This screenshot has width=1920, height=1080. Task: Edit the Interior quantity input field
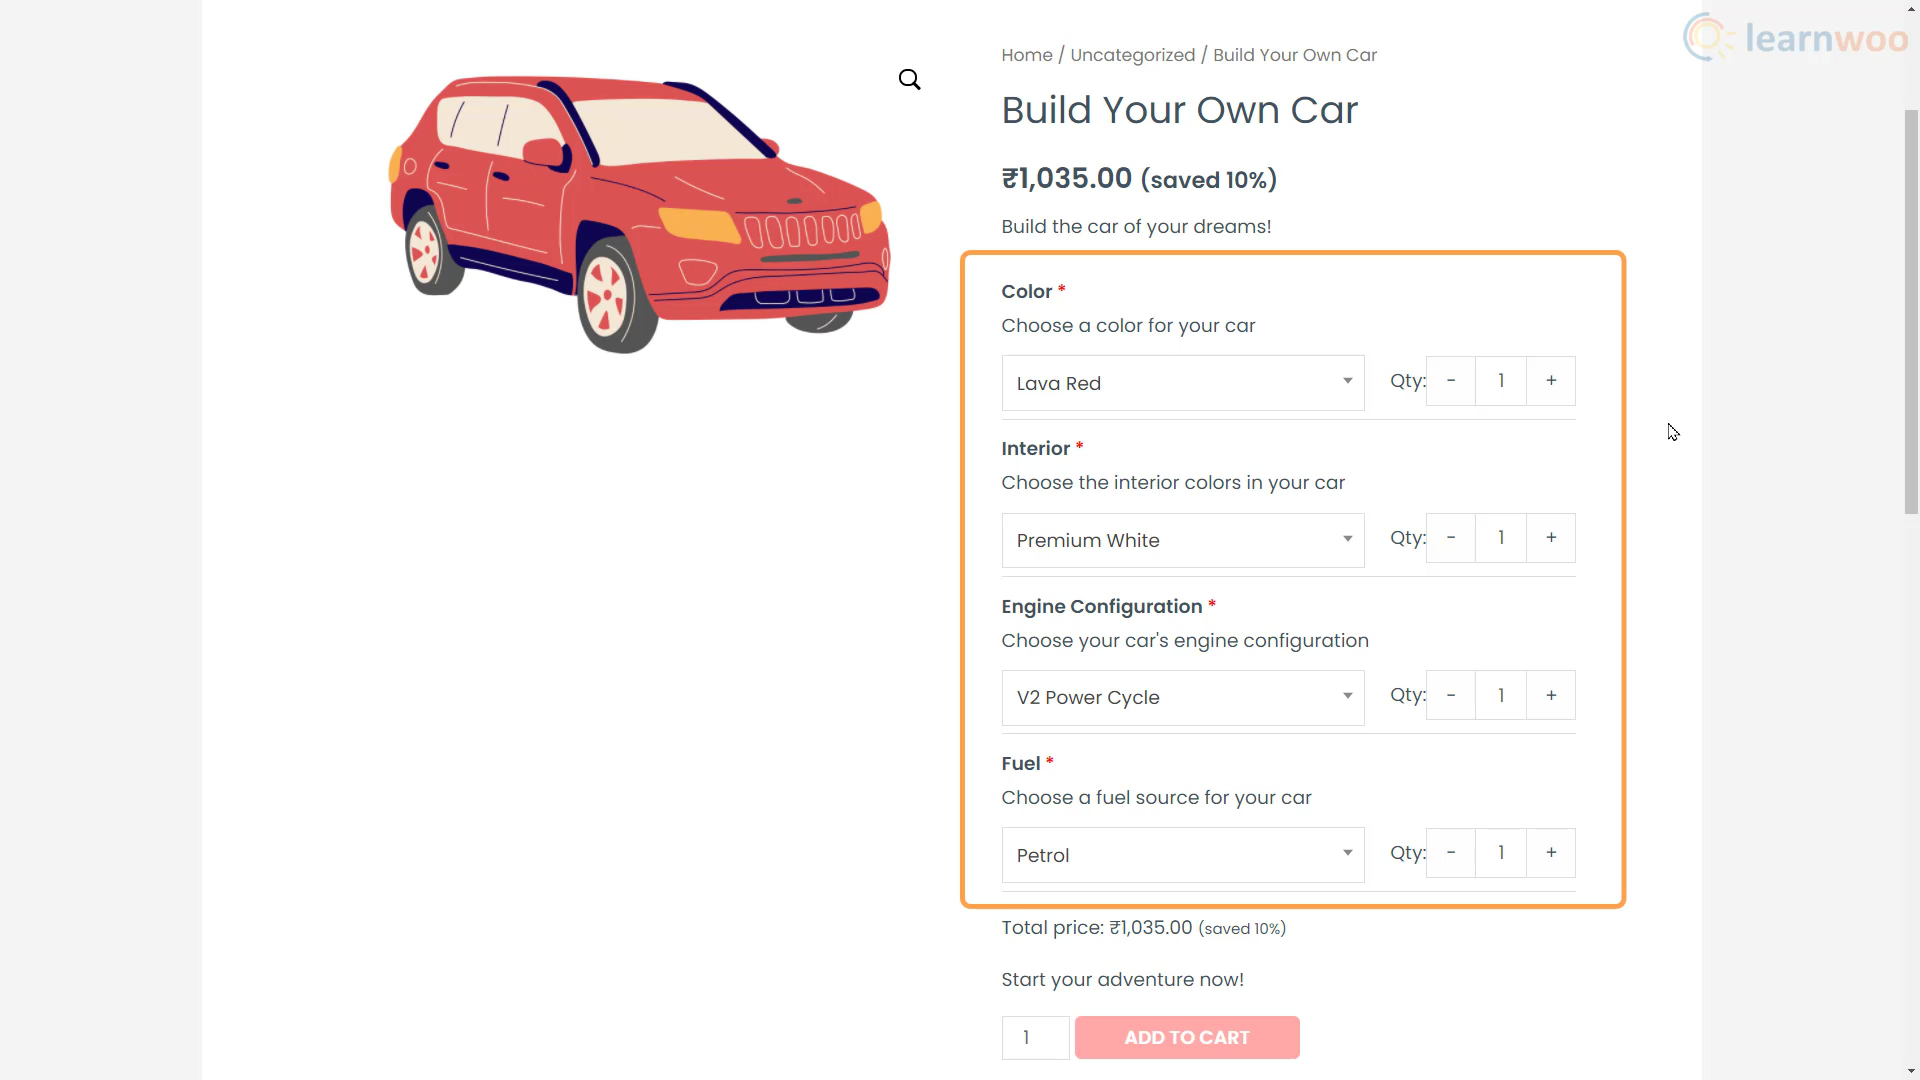pyautogui.click(x=1501, y=537)
